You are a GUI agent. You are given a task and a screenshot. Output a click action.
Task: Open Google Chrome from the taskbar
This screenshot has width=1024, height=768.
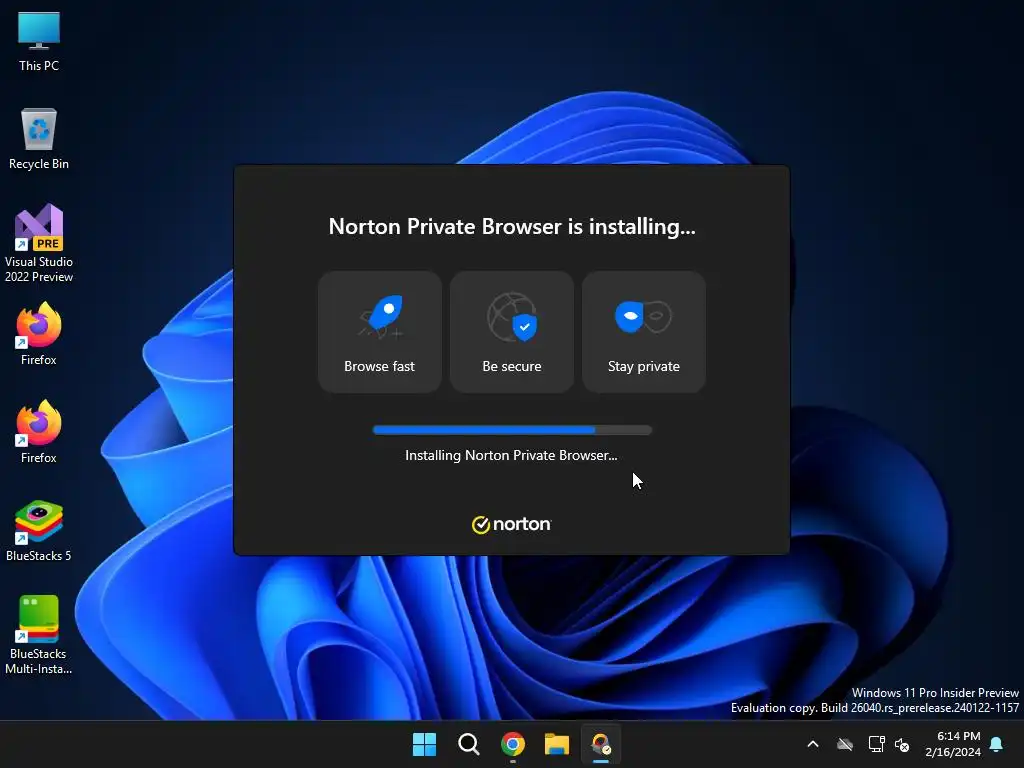(513, 744)
